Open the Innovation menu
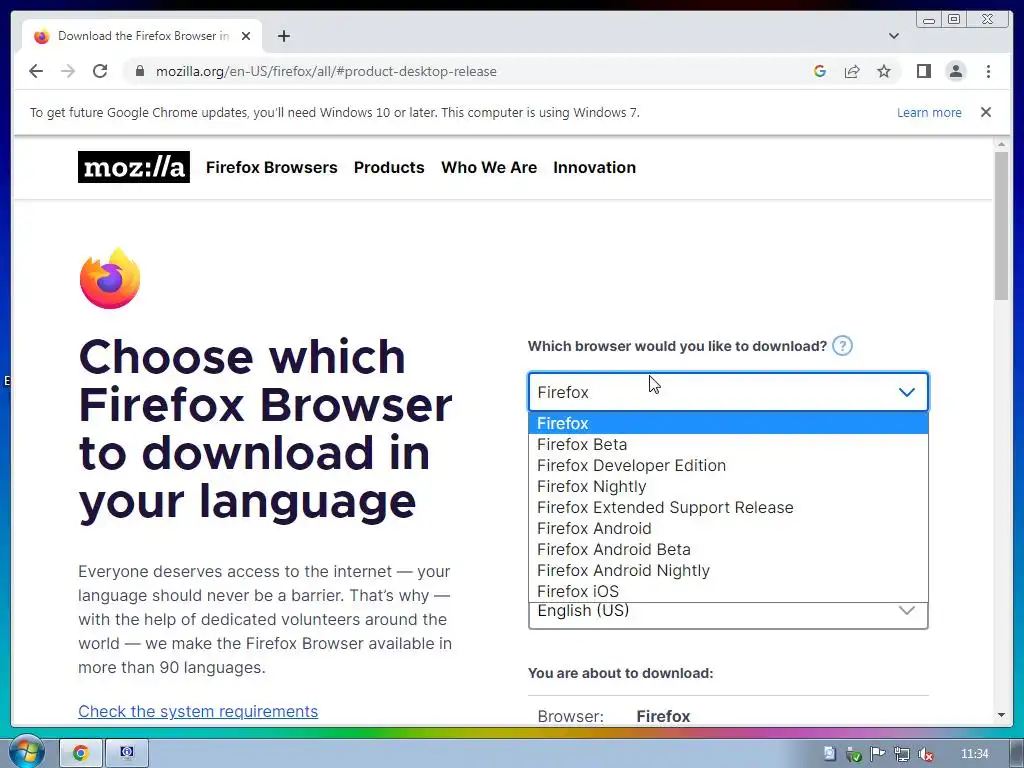The width and height of the screenshot is (1024, 768). [x=594, y=167]
